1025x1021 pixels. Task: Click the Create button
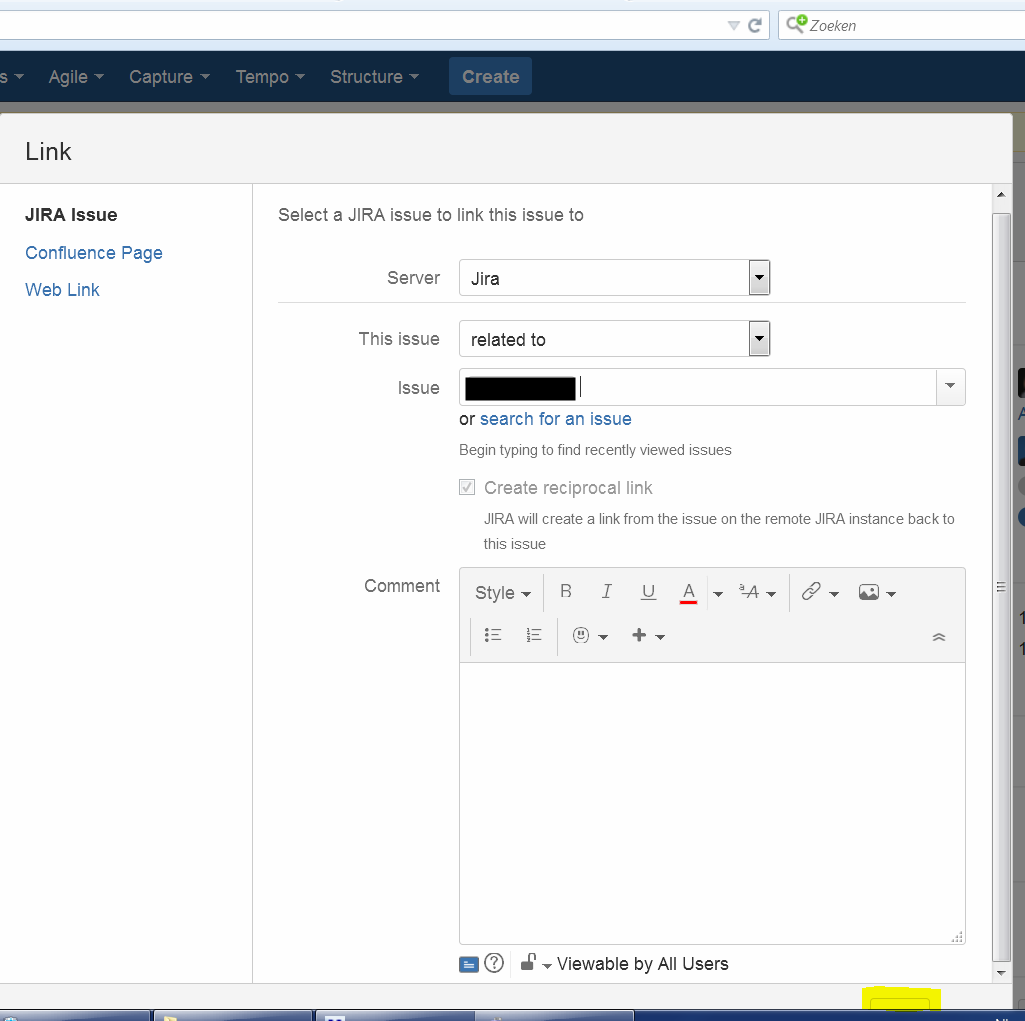[x=490, y=76]
